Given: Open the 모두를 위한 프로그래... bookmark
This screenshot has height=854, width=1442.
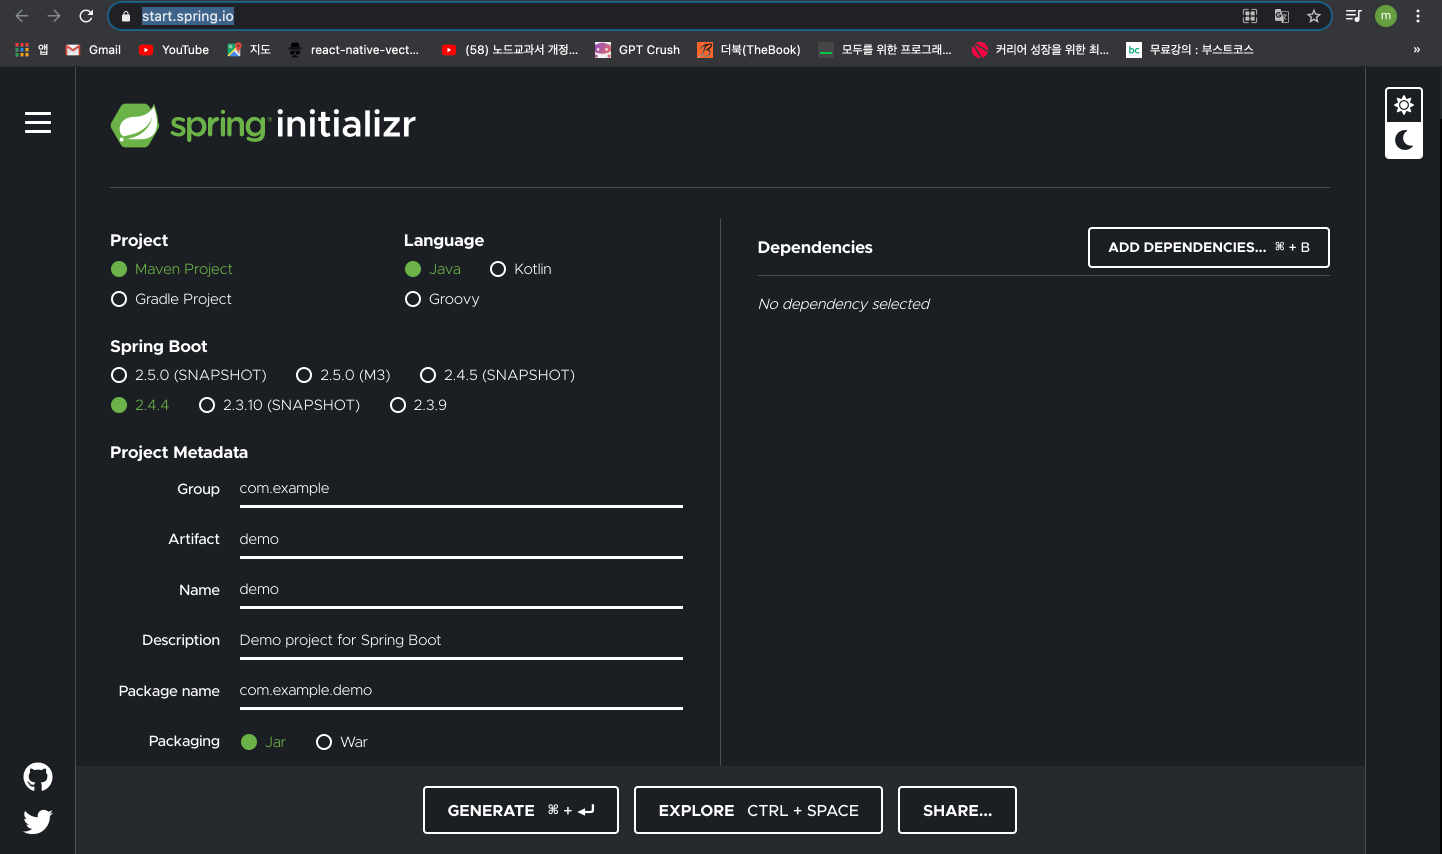Looking at the screenshot, I should tap(885, 49).
